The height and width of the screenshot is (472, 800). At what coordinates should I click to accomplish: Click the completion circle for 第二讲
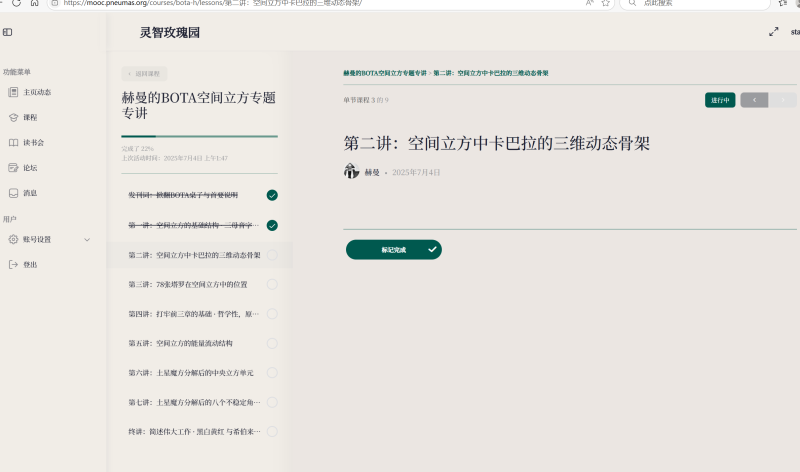pos(272,255)
